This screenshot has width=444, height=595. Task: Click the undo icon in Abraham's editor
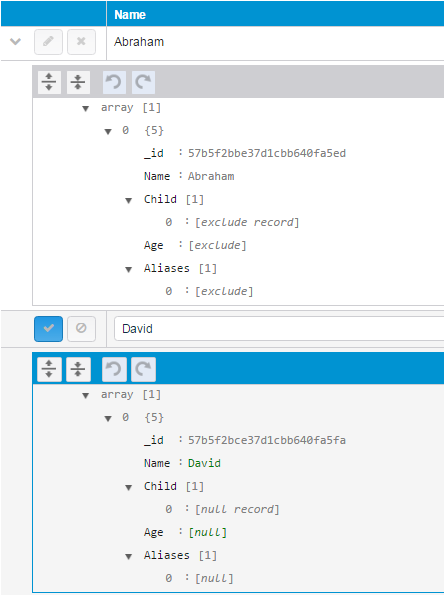click(114, 82)
